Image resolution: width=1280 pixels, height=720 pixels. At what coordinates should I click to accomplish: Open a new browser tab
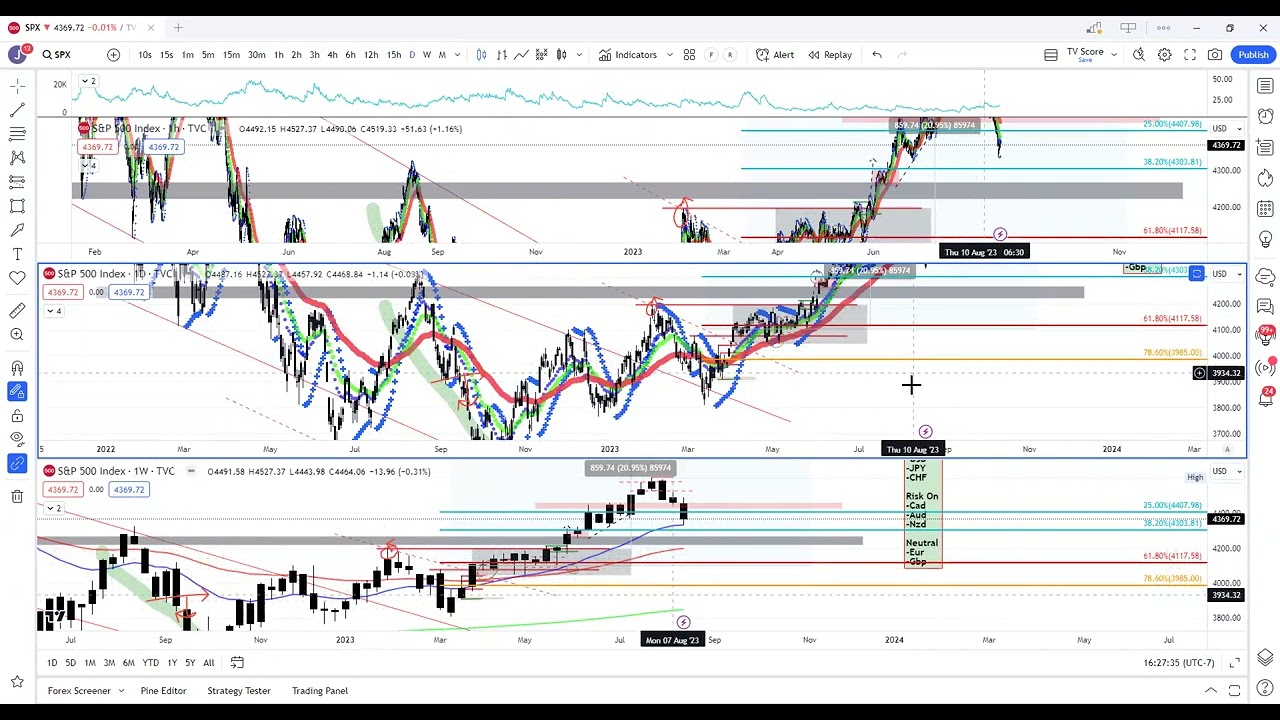click(178, 28)
